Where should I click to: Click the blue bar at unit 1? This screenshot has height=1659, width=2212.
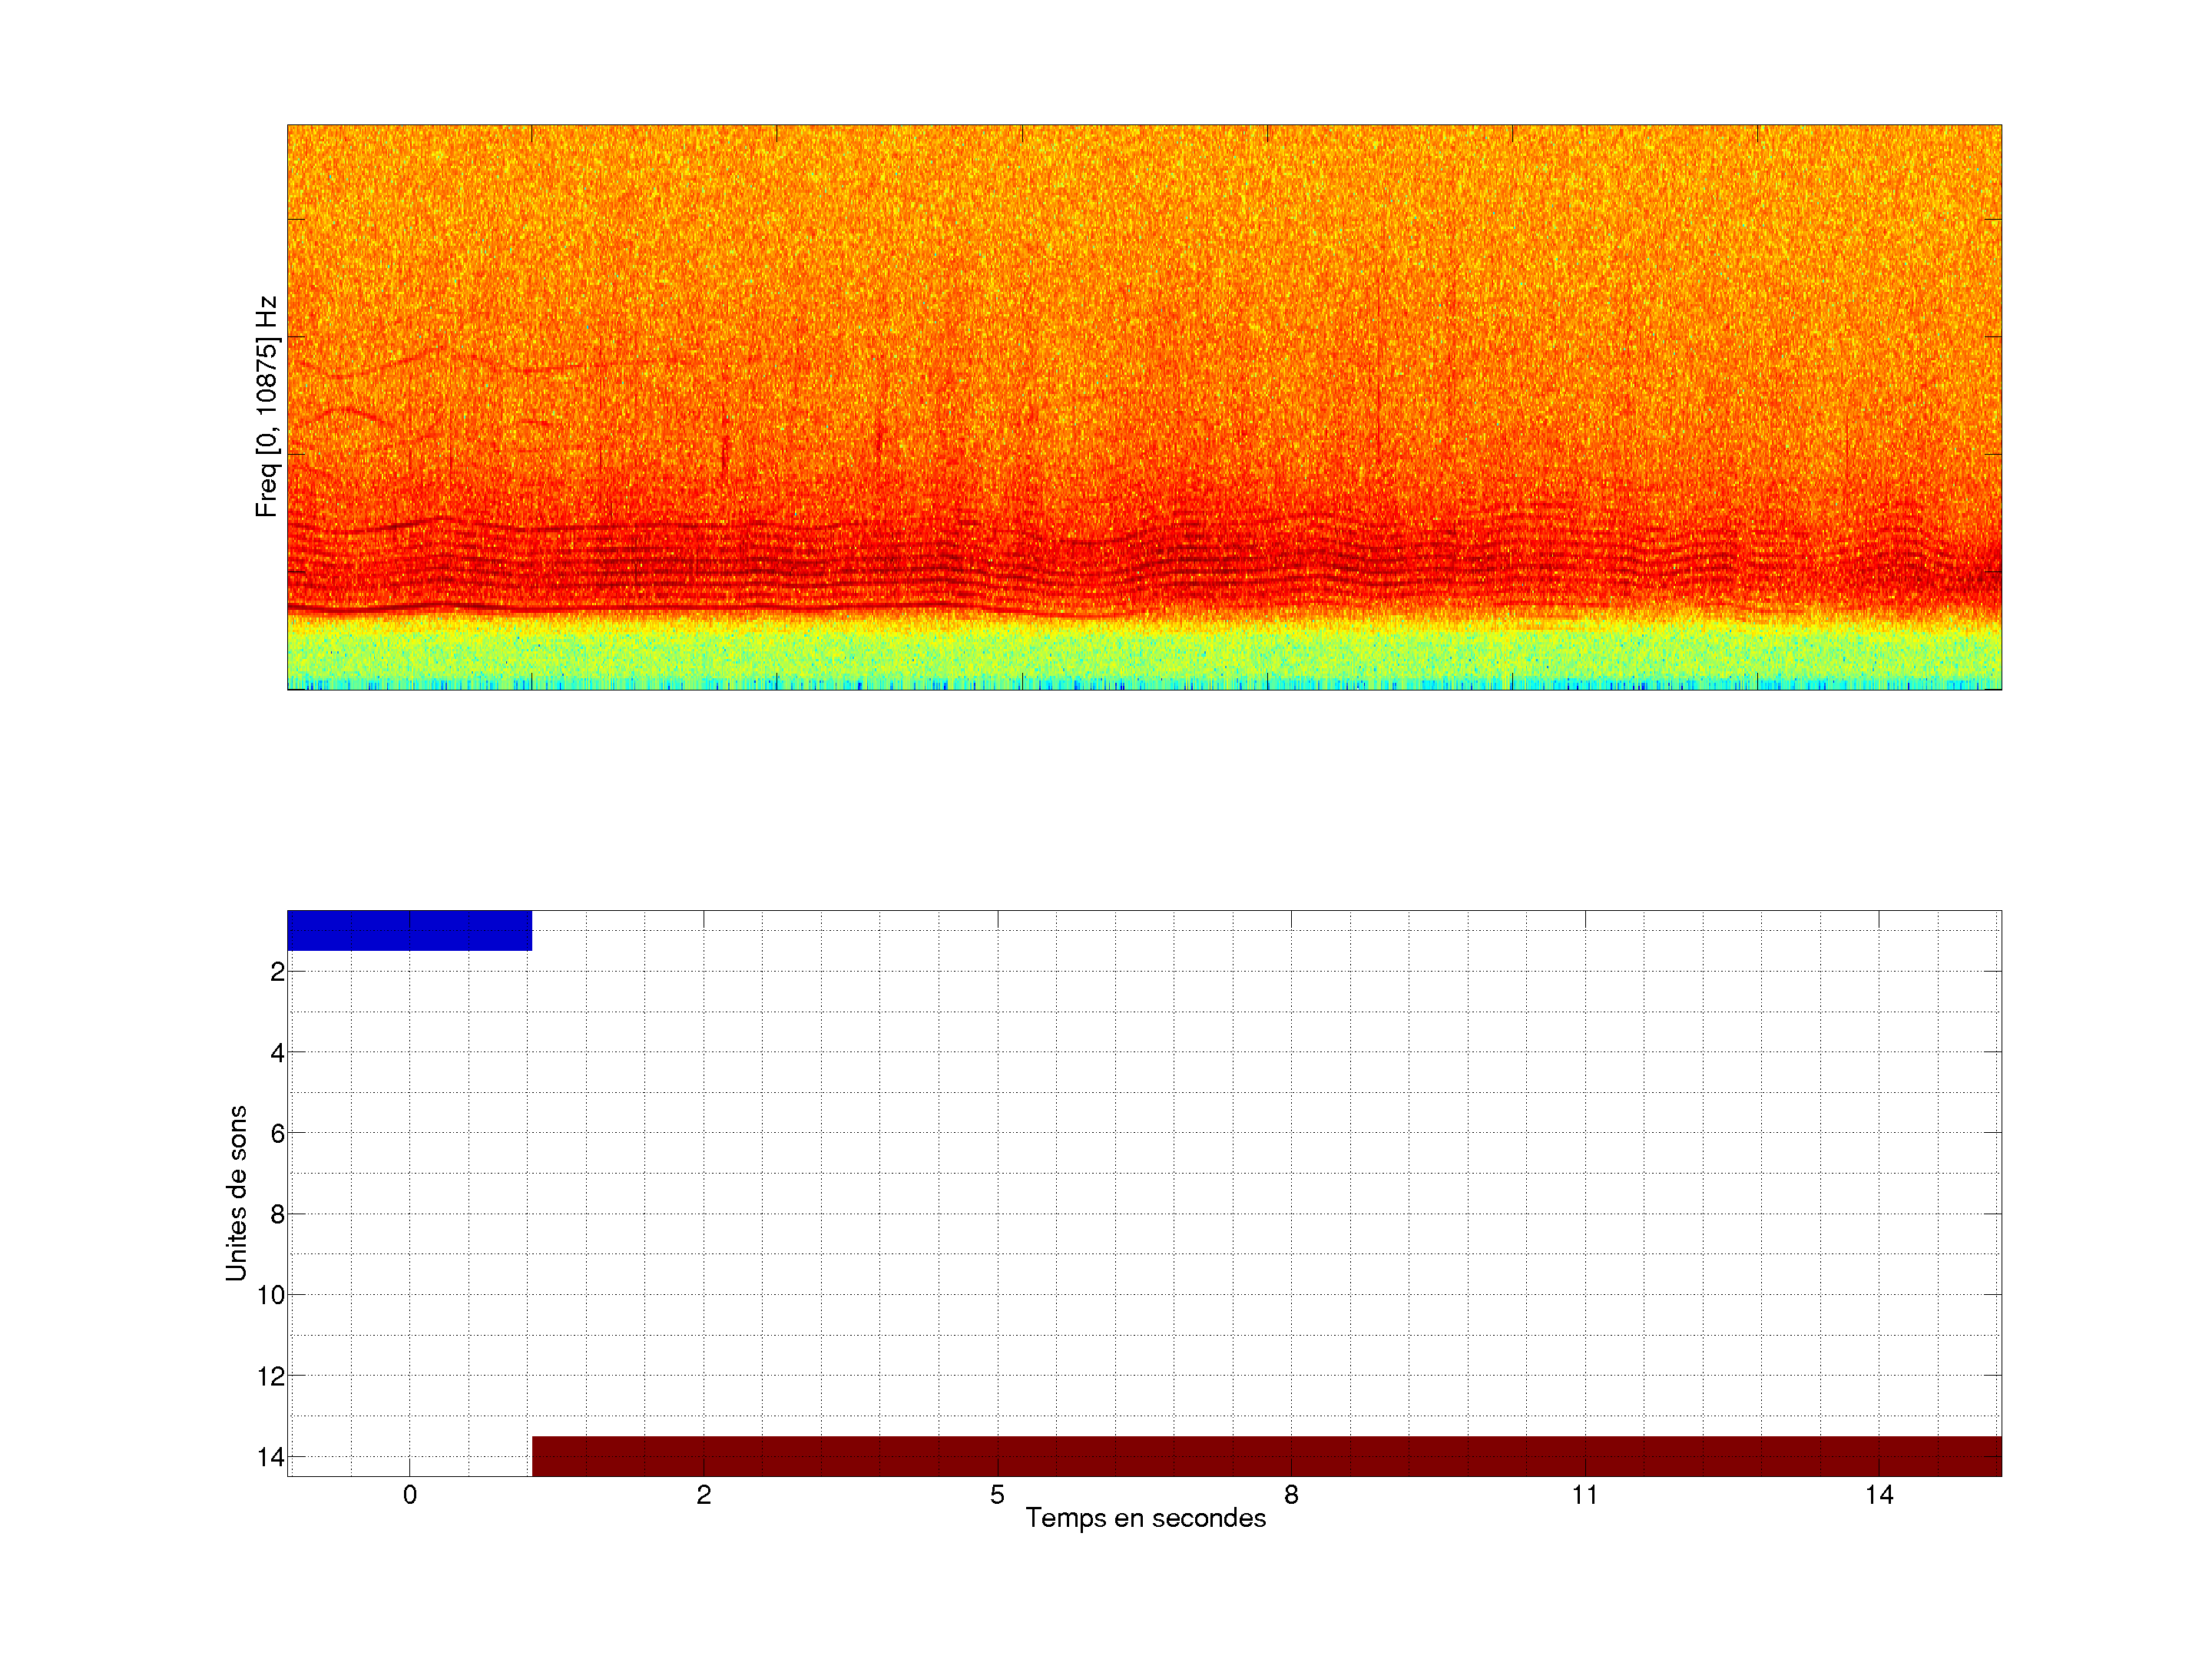[409, 930]
